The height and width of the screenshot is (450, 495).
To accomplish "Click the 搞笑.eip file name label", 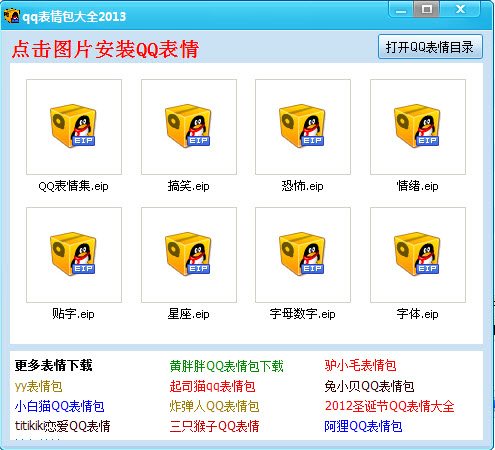I will click(x=189, y=186).
